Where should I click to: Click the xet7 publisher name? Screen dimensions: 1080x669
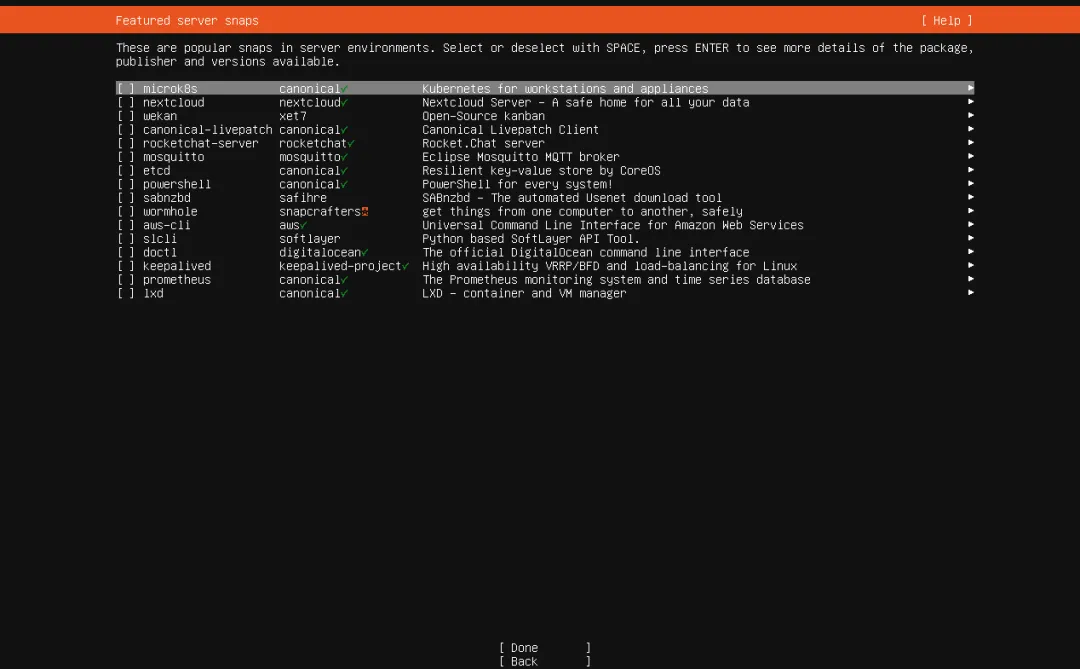click(293, 116)
